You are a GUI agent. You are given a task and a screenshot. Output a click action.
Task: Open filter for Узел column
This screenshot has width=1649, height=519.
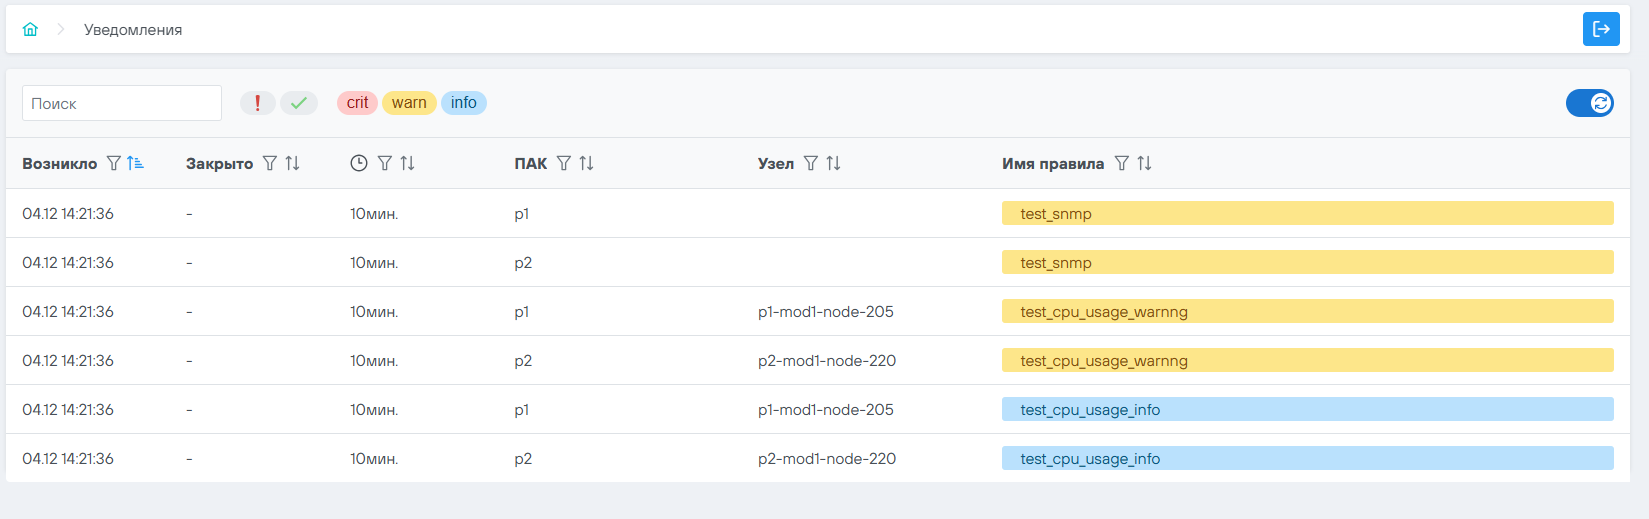[811, 163]
